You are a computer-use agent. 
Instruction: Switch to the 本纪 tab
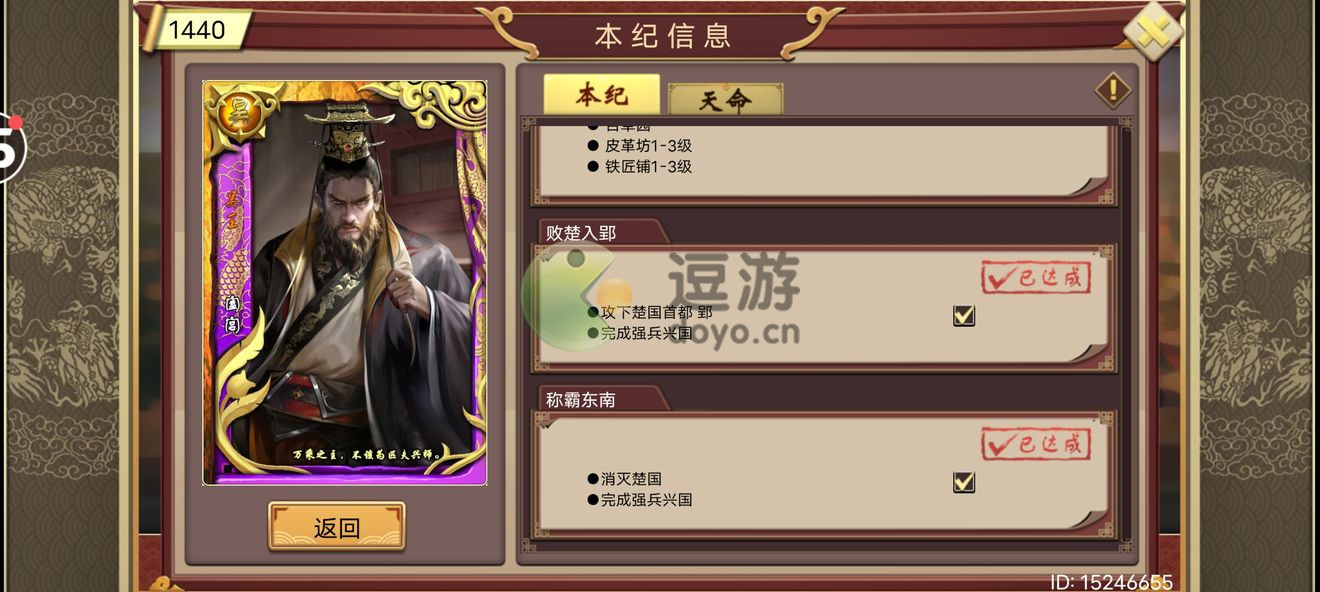(x=602, y=95)
